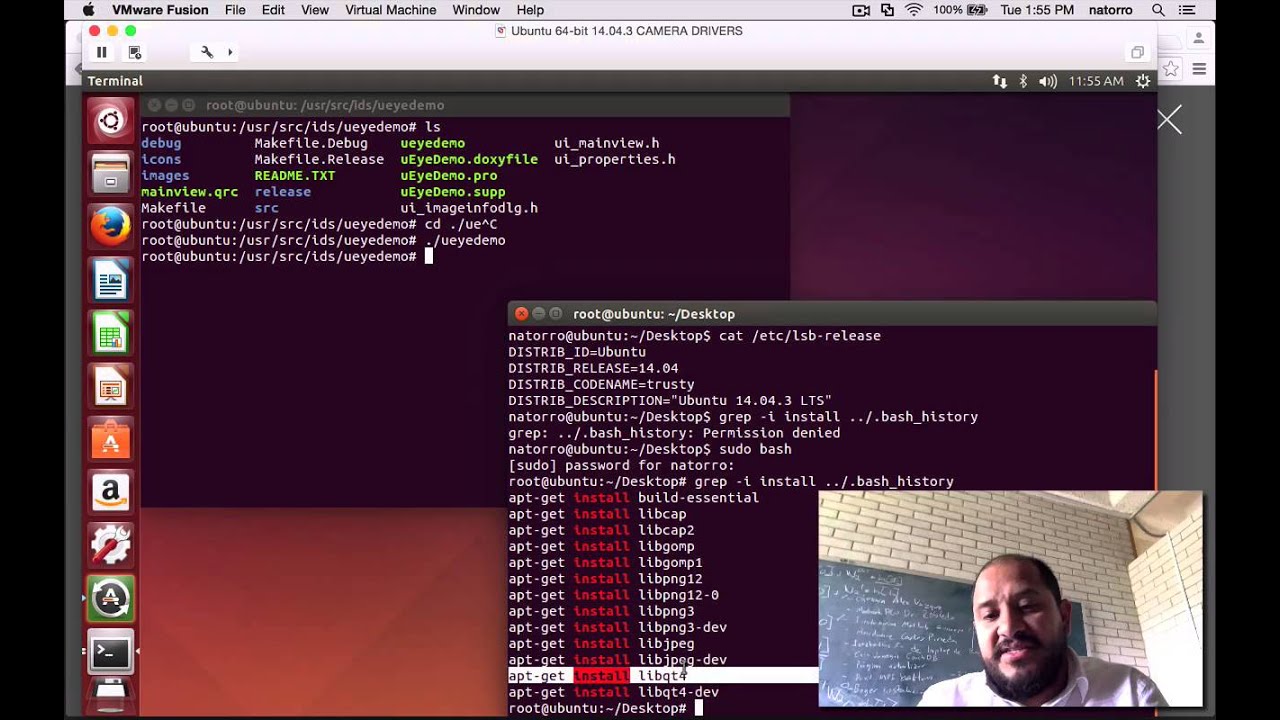Click 'libqt4-dev' install line

pos(614,692)
